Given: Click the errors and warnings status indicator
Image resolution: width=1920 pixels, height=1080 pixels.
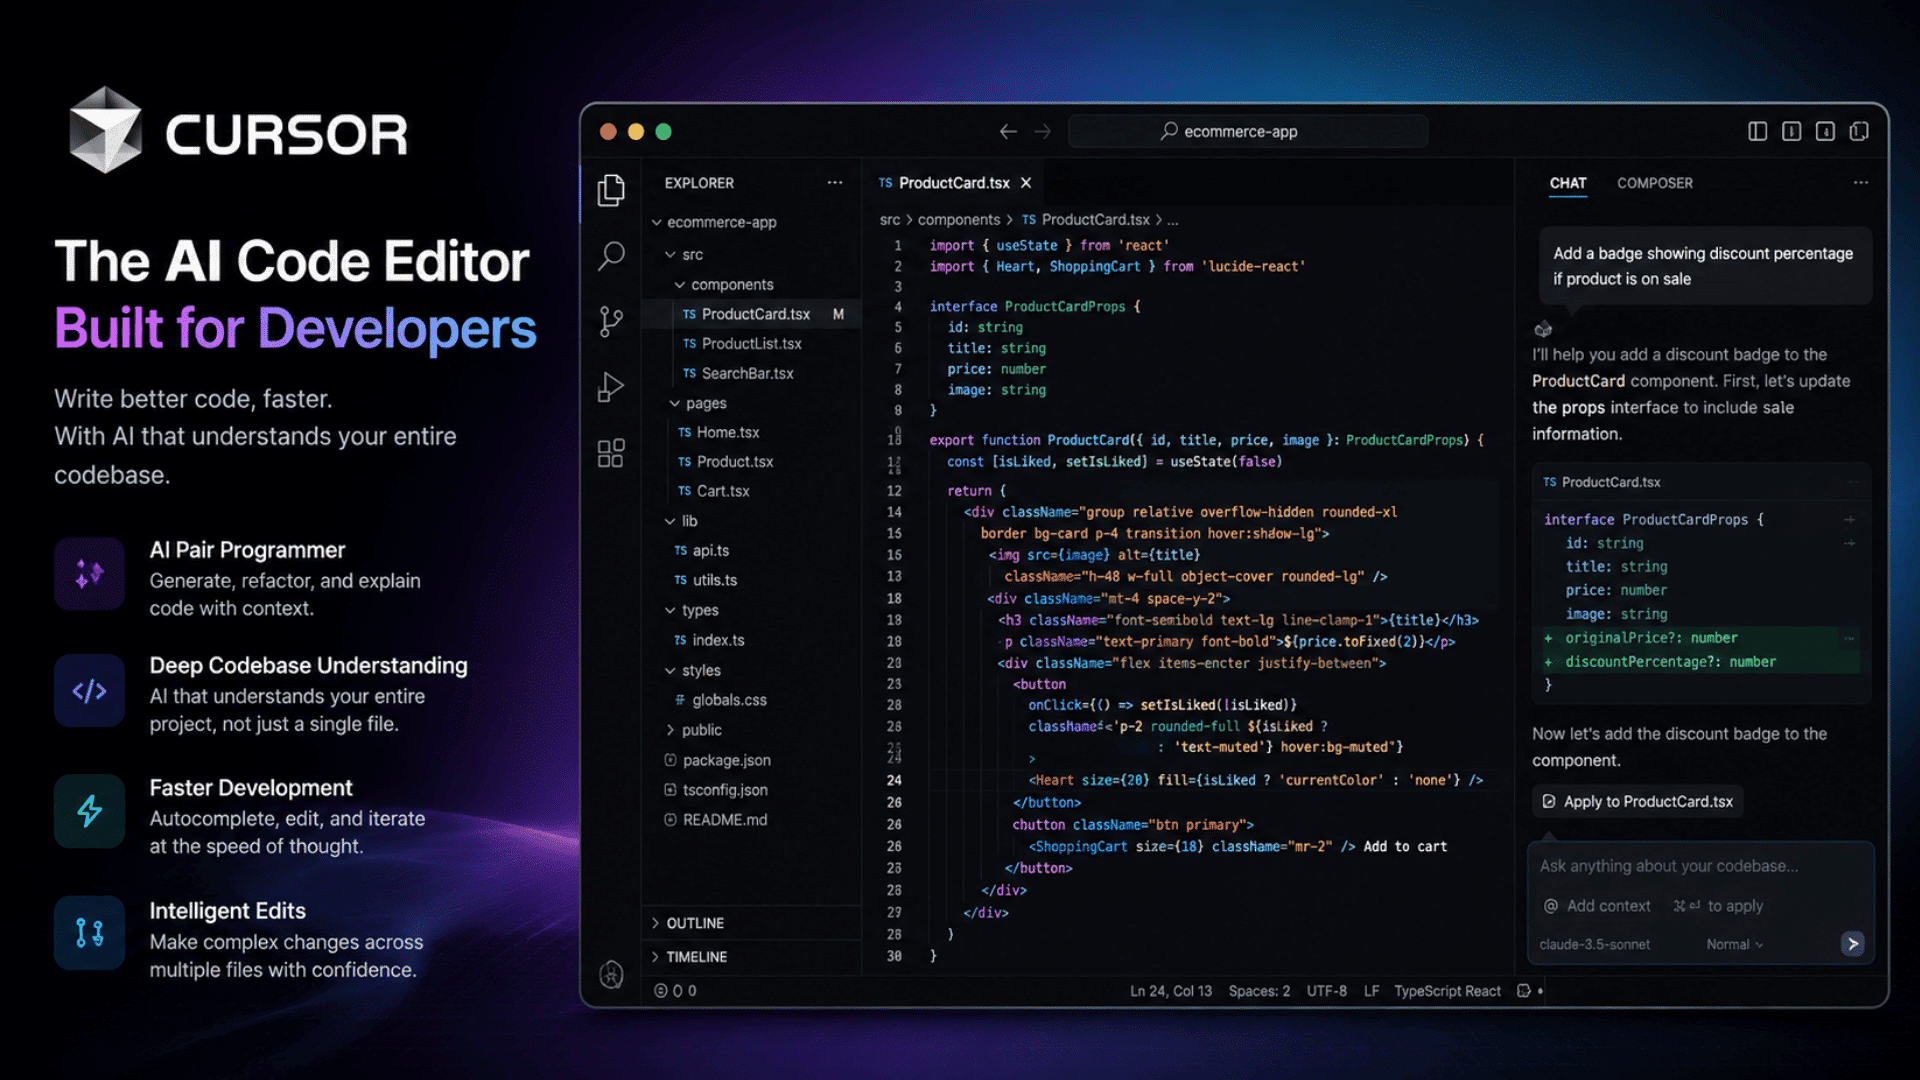Looking at the screenshot, I should click(x=675, y=990).
